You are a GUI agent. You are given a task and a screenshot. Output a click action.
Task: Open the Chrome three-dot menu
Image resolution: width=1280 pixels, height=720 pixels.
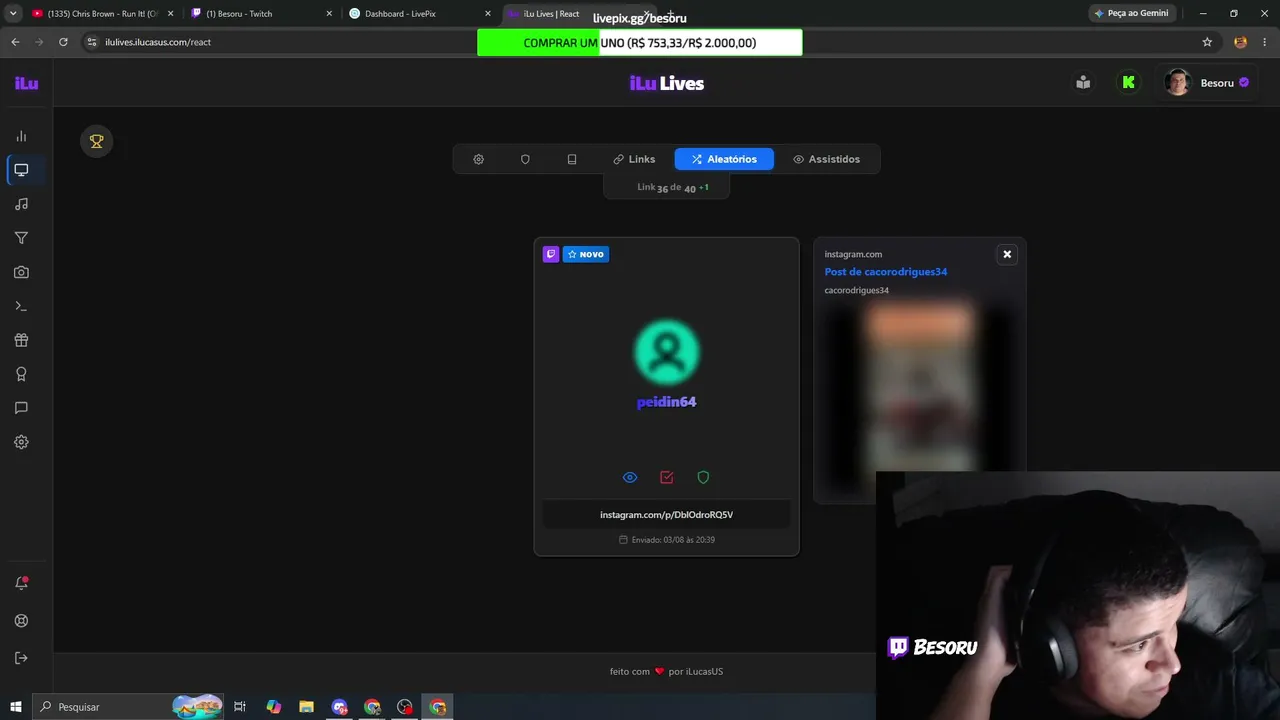(x=1265, y=42)
